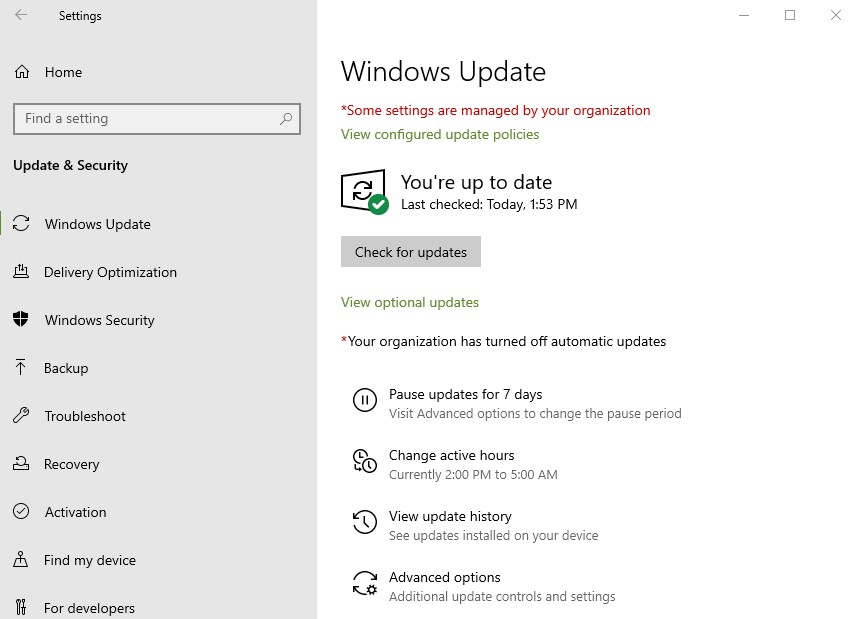Go to Windows Security section
The width and height of the screenshot is (854, 619).
[100, 320]
